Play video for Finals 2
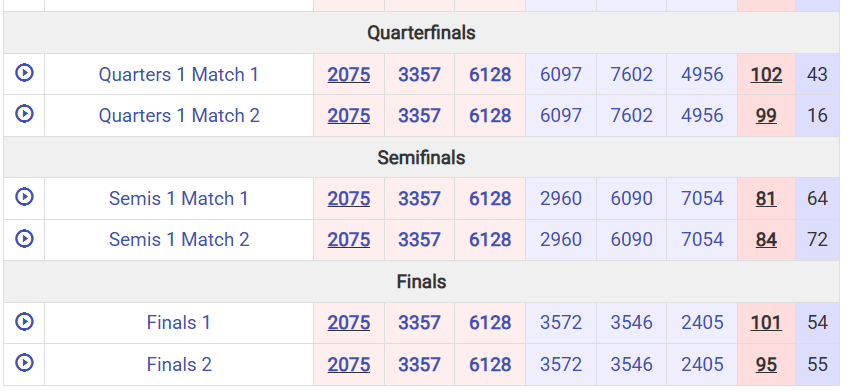Image resolution: width=847 pixels, height=391 pixels. tap(24, 362)
